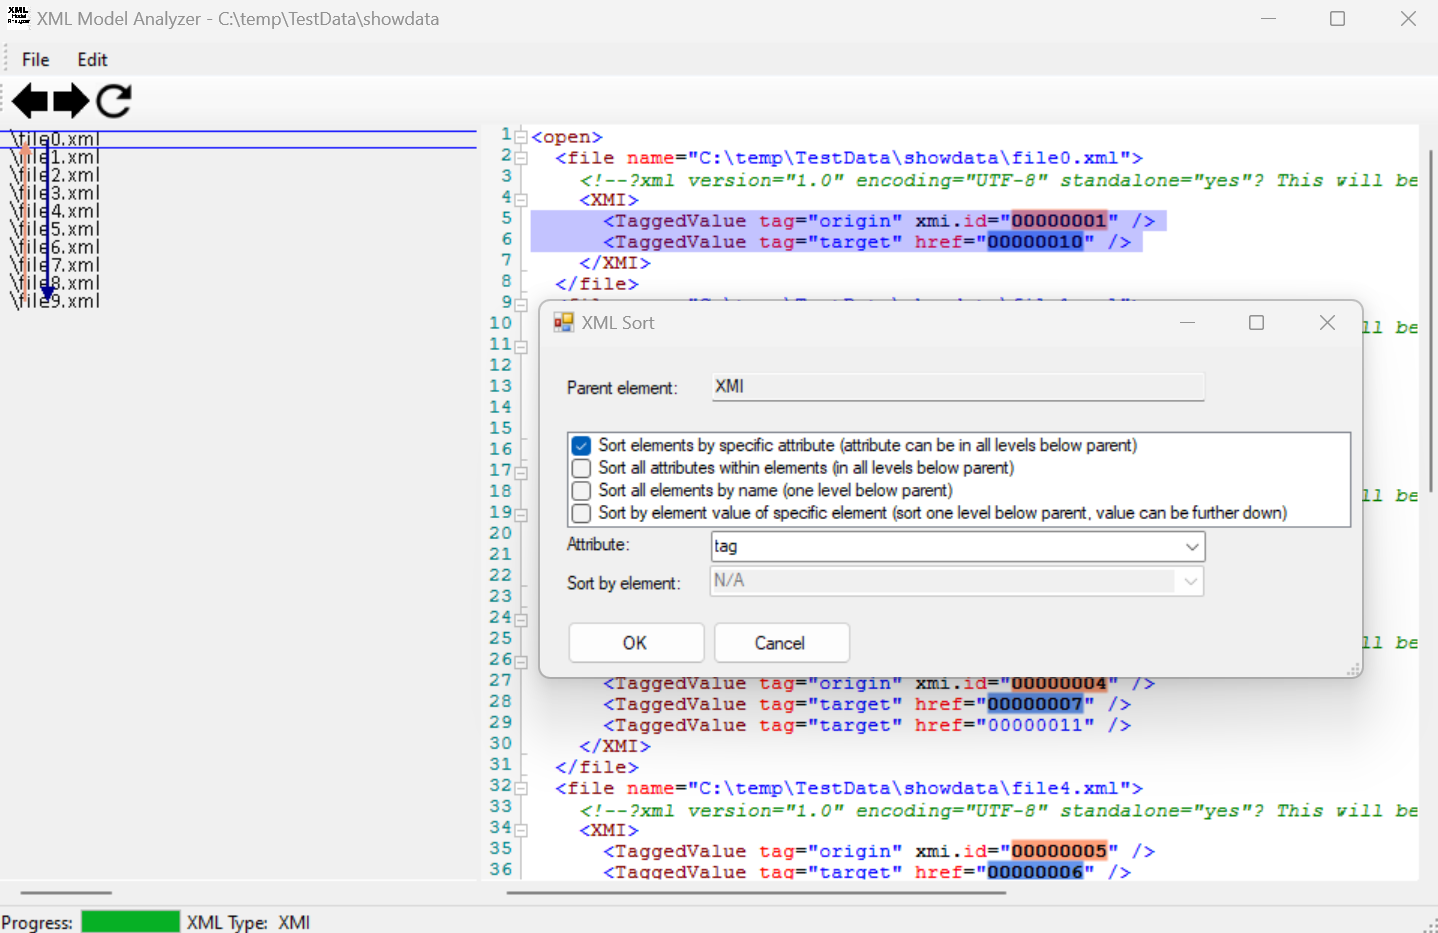Viewport: 1438px width, 933px height.
Task: Click the icon in the XML Sort dialog title
Action: [564, 322]
